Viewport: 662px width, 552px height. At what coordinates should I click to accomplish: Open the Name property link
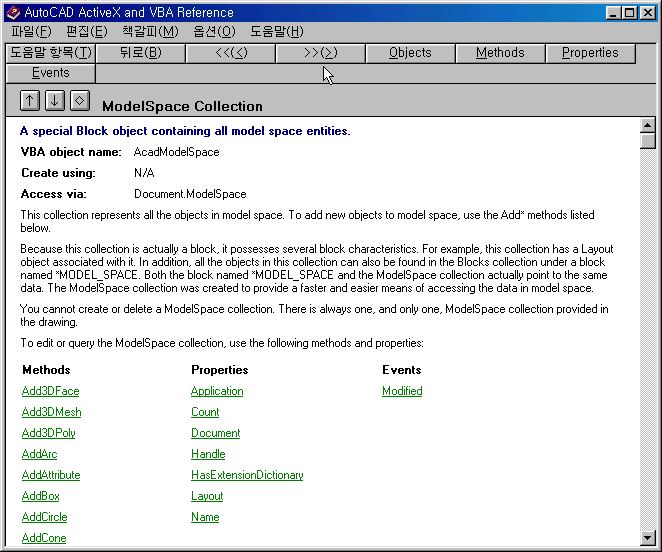pyautogui.click(x=205, y=517)
